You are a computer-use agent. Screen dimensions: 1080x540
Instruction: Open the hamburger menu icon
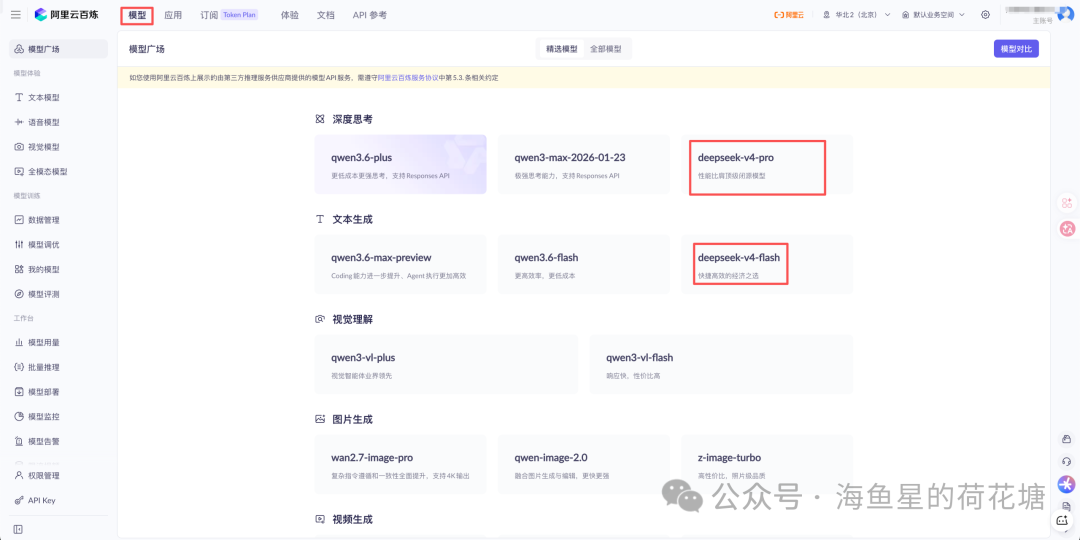[x=16, y=14]
